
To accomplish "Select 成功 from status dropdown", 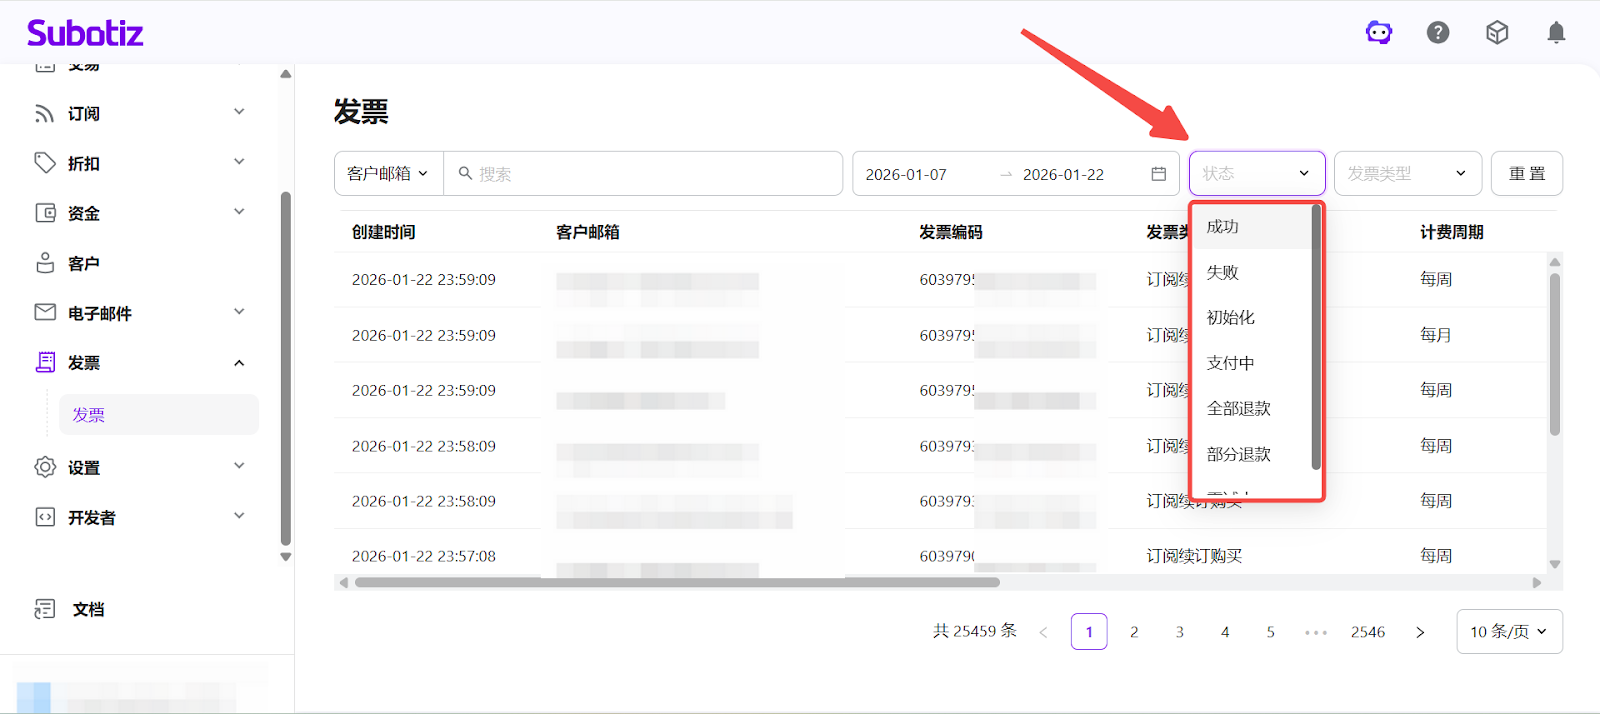I will pos(1223,227).
